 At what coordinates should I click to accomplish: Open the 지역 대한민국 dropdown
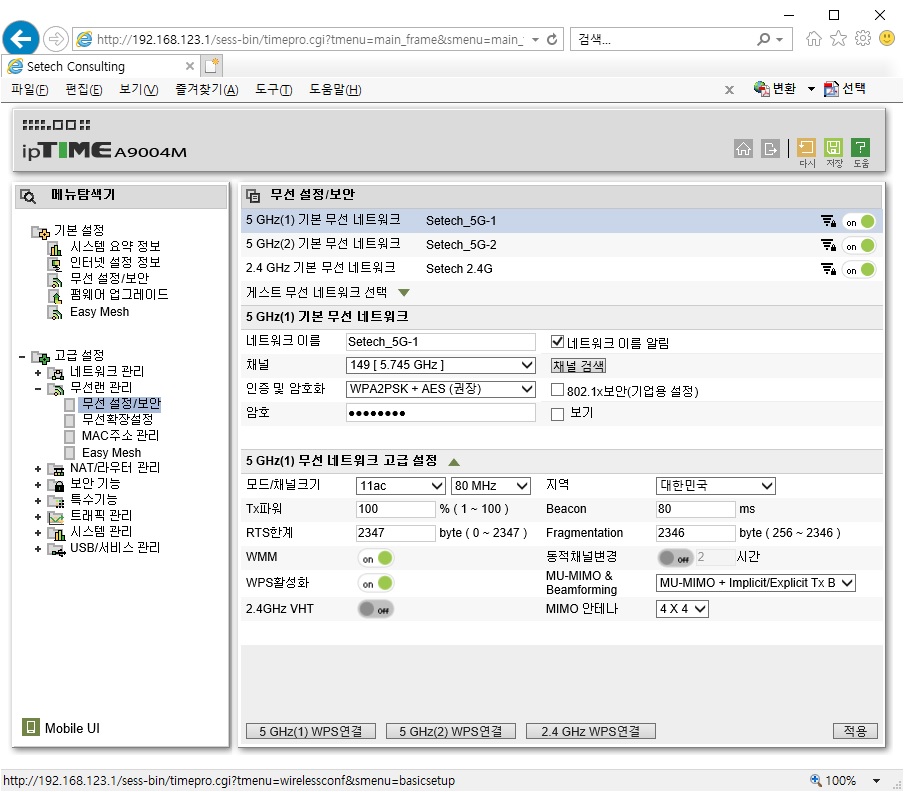(x=715, y=486)
